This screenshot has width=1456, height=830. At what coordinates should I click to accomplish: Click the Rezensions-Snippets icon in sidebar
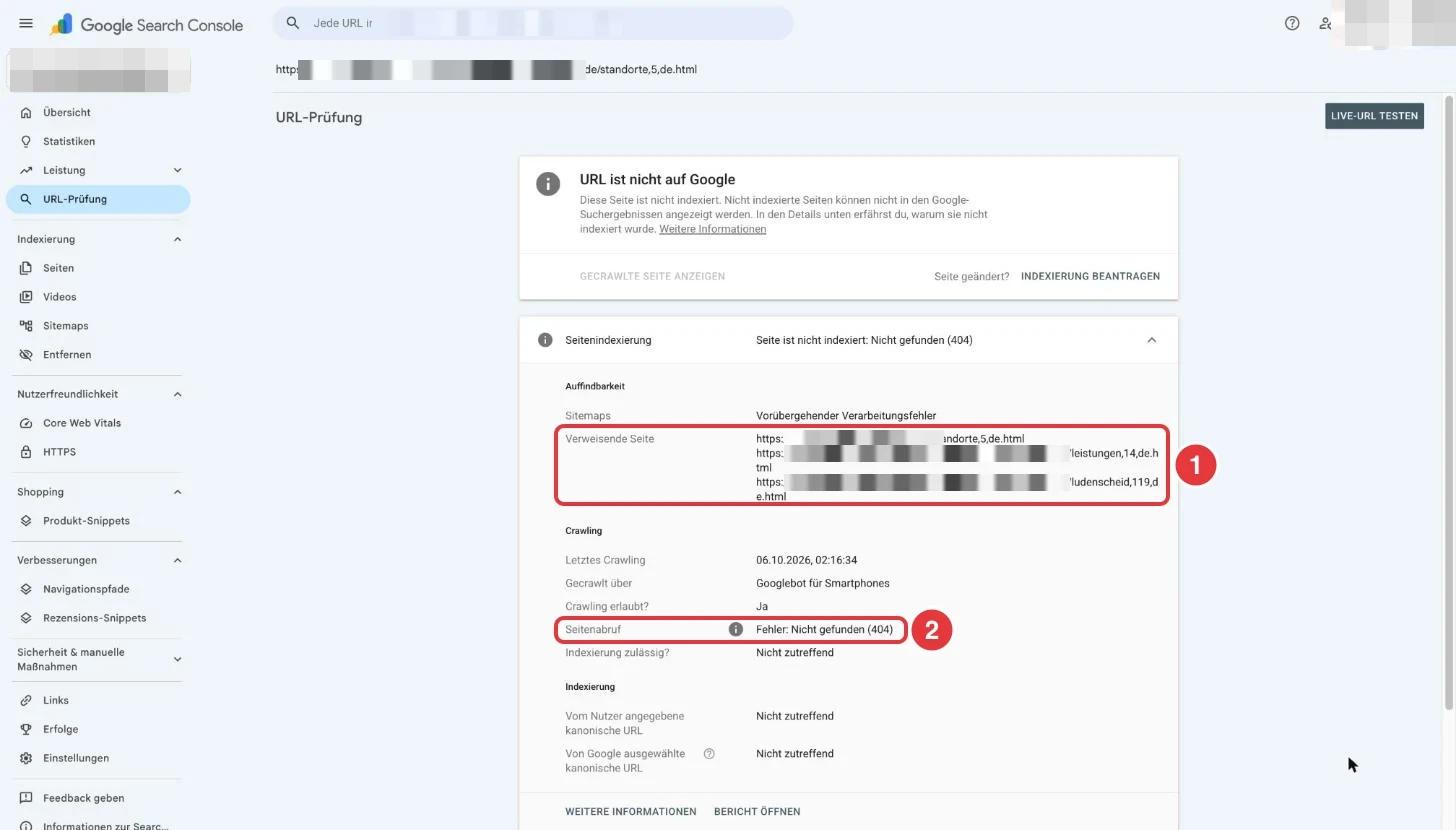pyautogui.click(x=26, y=618)
